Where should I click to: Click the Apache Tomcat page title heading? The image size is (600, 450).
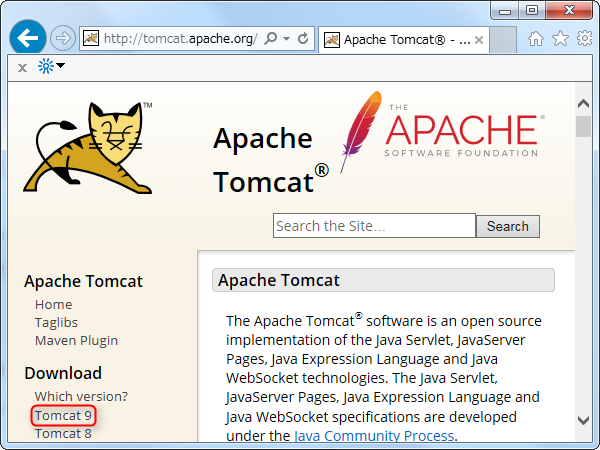pos(271,160)
